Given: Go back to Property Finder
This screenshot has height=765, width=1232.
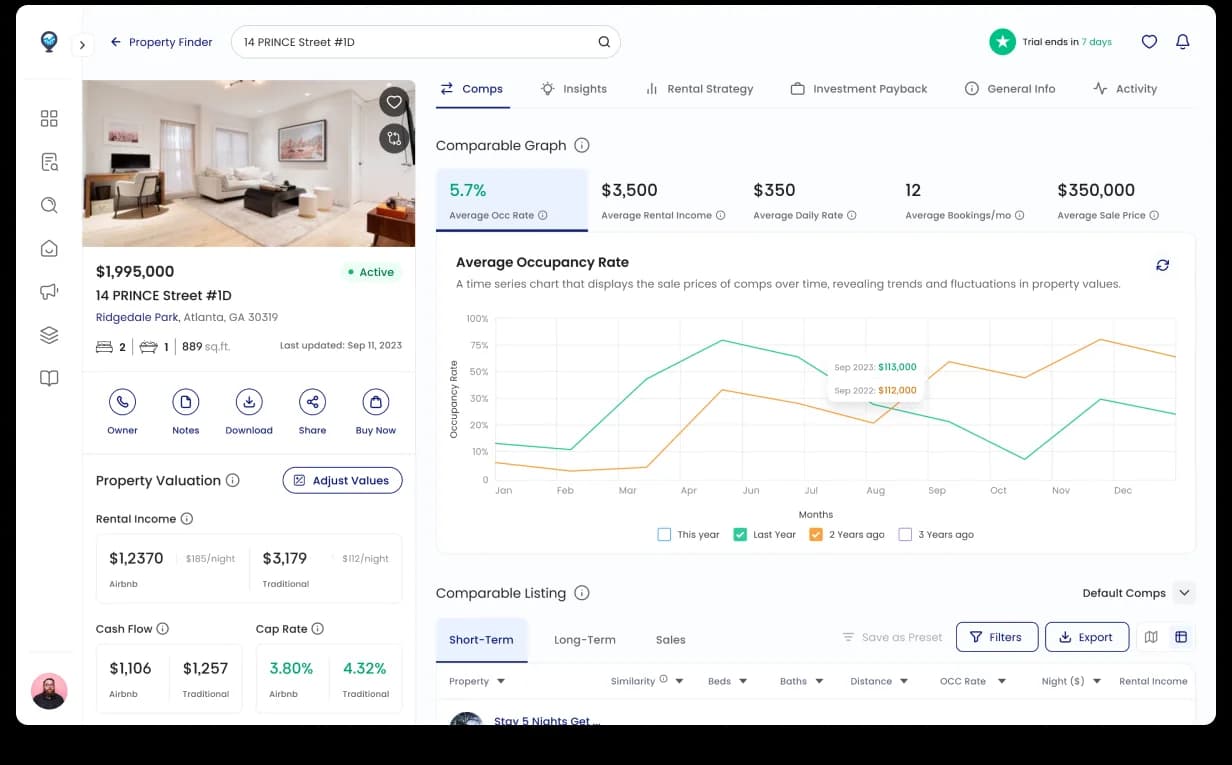Looking at the screenshot, I should tap(161, 42).
